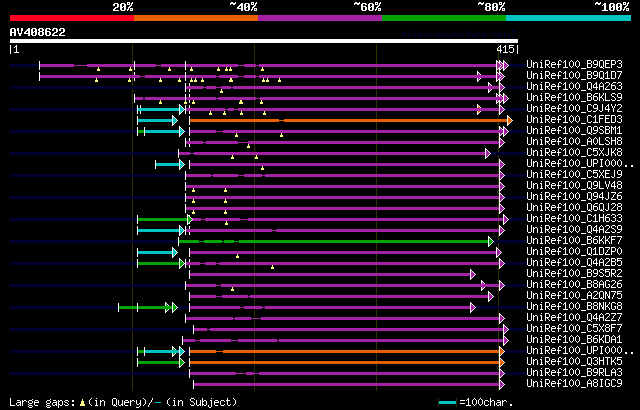Open the UniRef100_Q4A2Z7 label
Viewport: 640px width, 410px height.
574,318
